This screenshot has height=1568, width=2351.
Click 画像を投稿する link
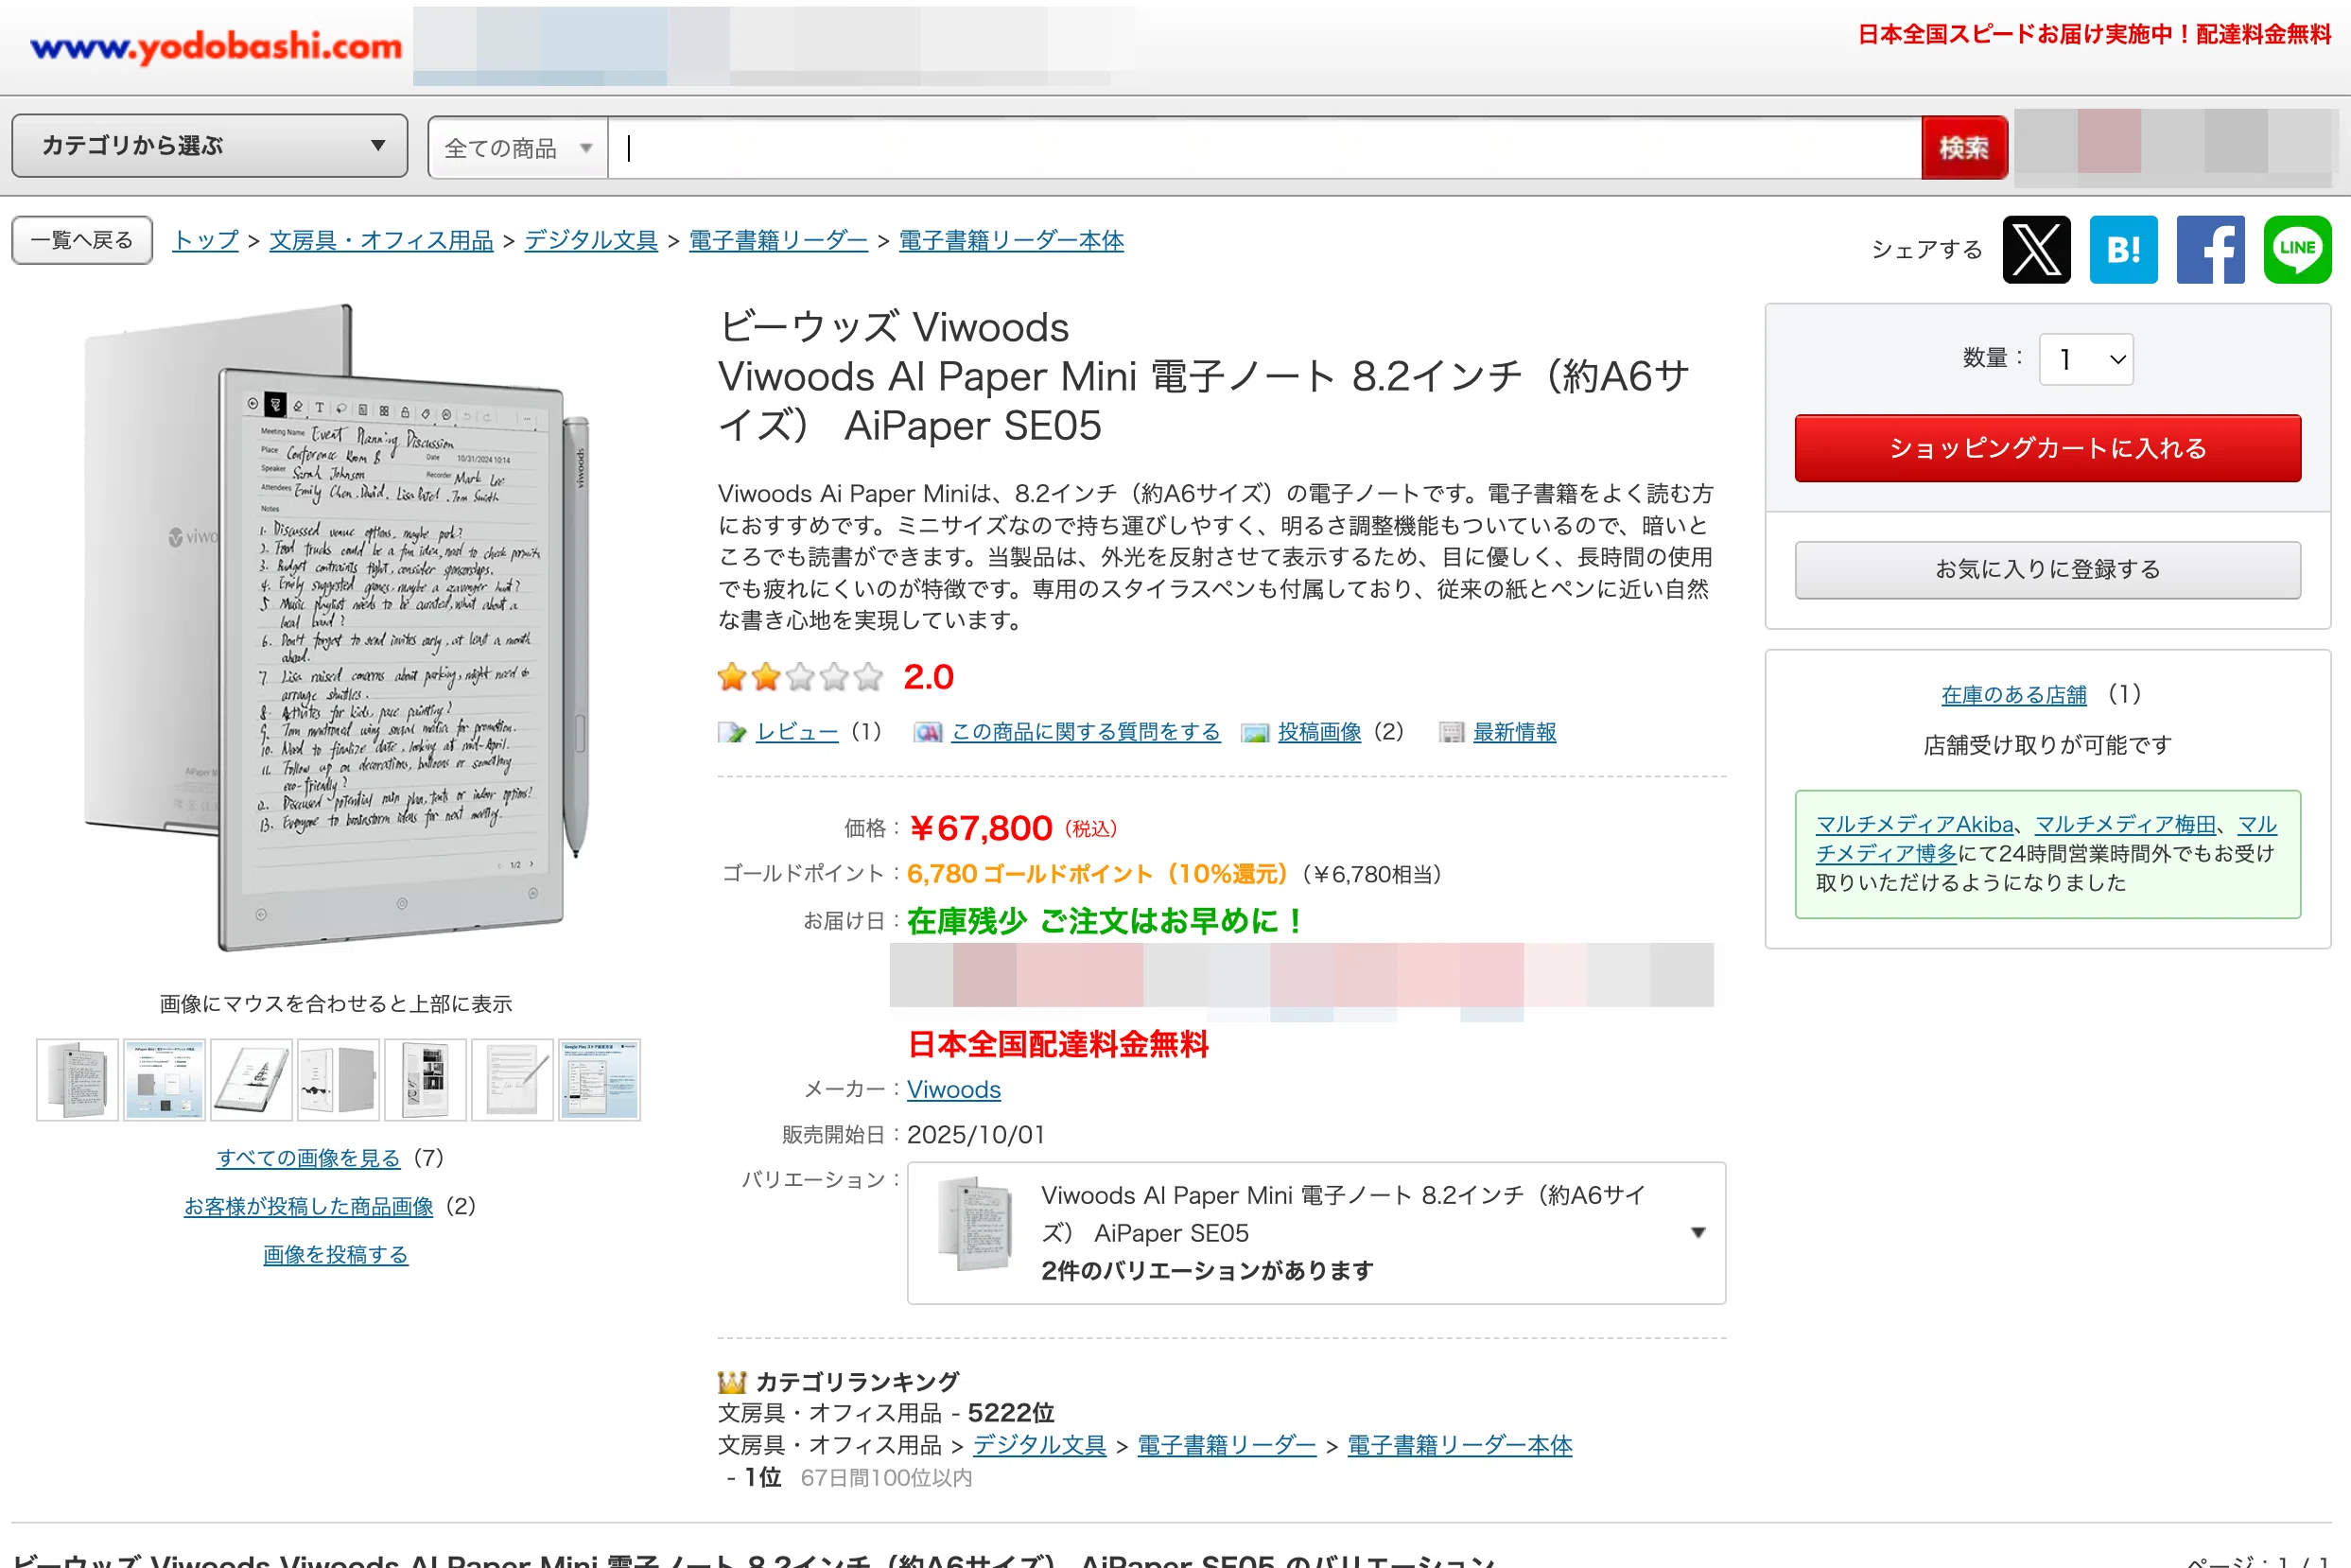tap(335, 1254)
